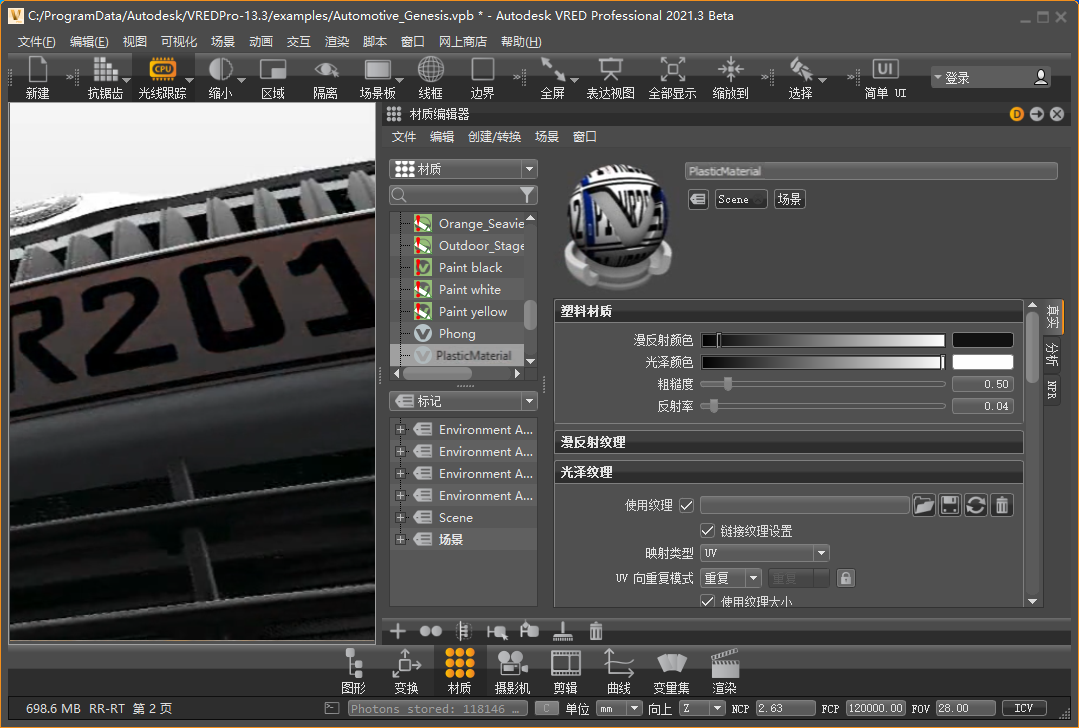The image size is (1079, 728).
Task: Click the open texture folder icon
Action: coord(924,505)
